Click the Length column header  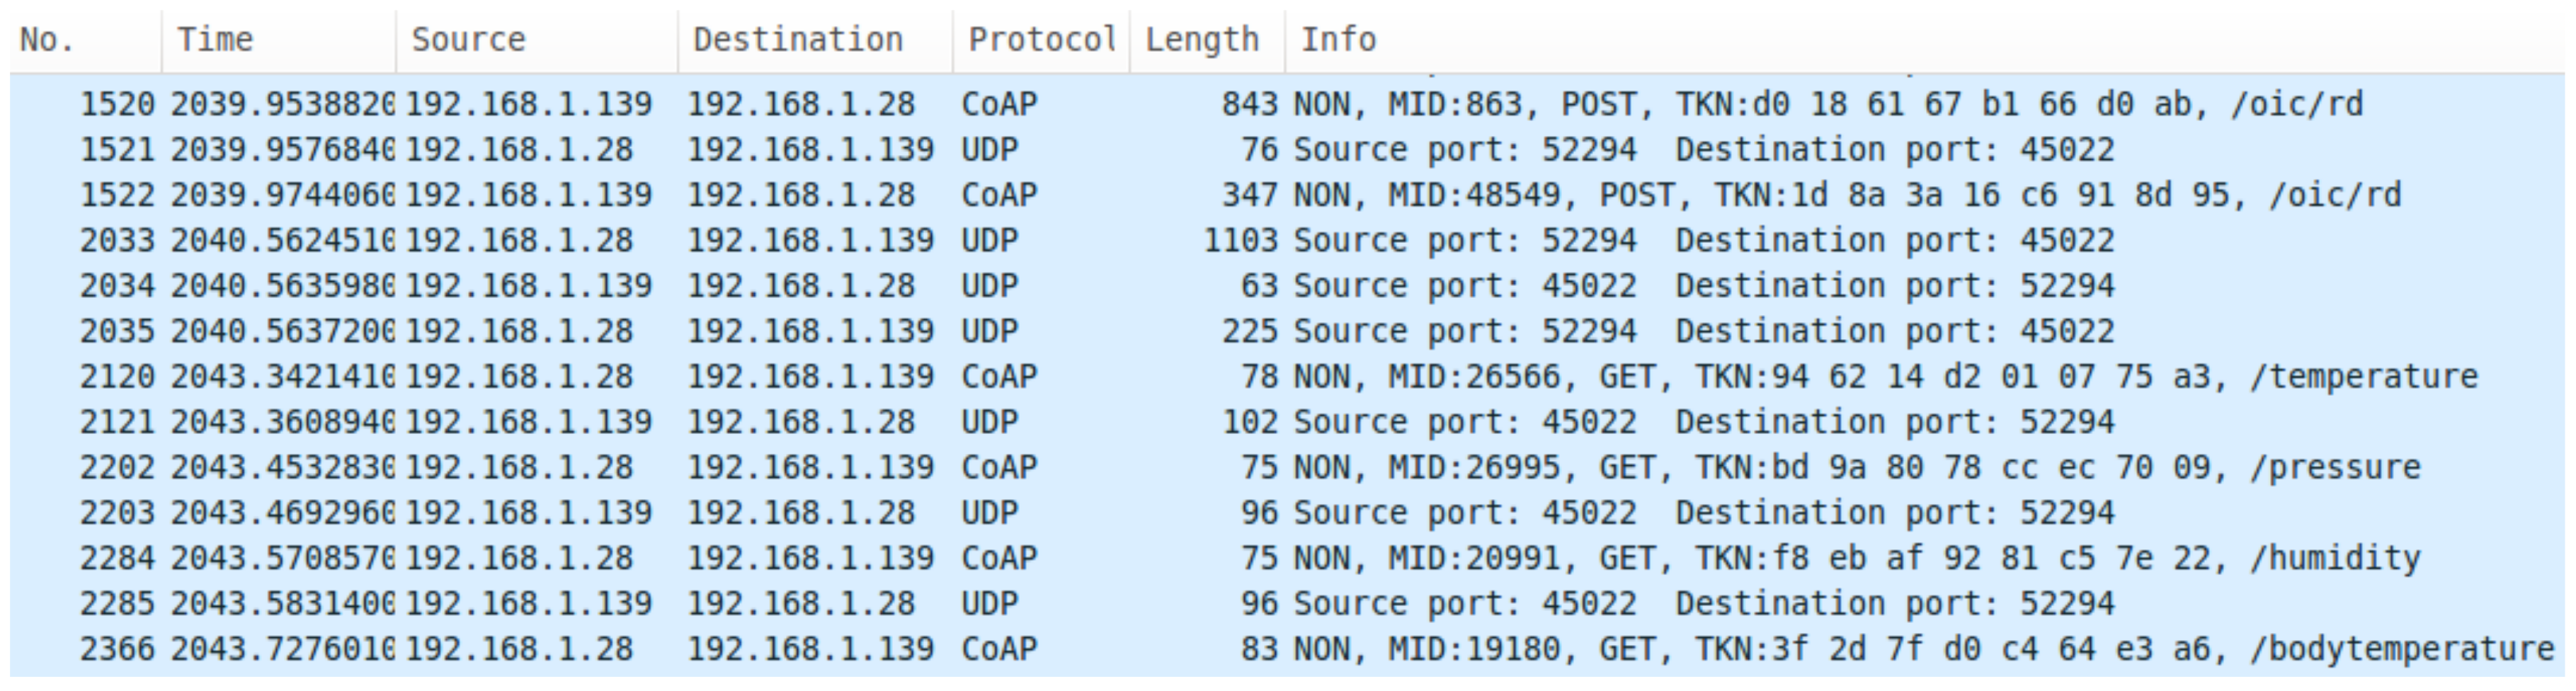(x=1201, y=40)
